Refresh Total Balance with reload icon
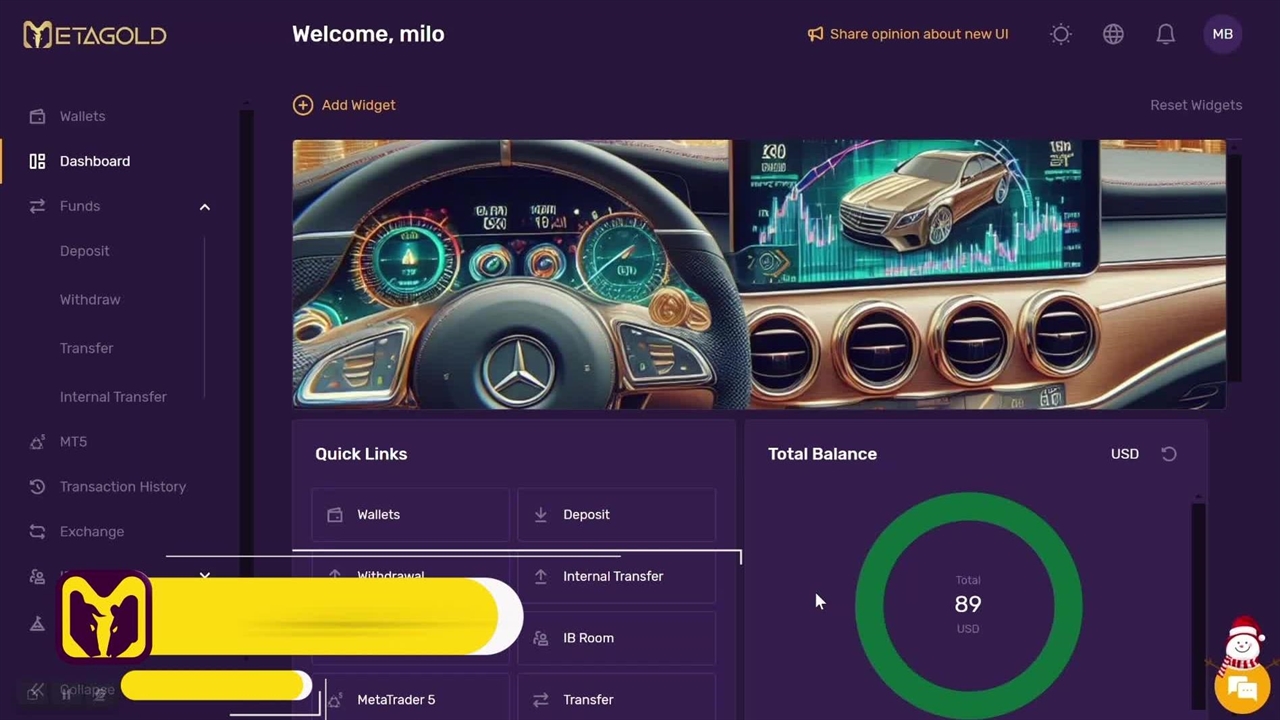This screenshot has height=720, width=1280. click(x=1169, y=454)
